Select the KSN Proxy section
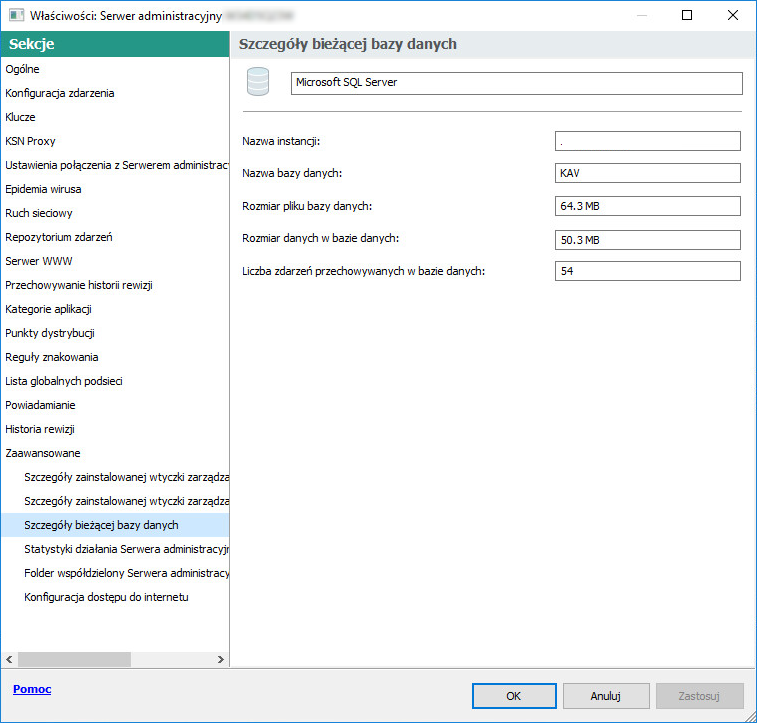The width and height of the screenshot is (757, 723). (30, 141)
